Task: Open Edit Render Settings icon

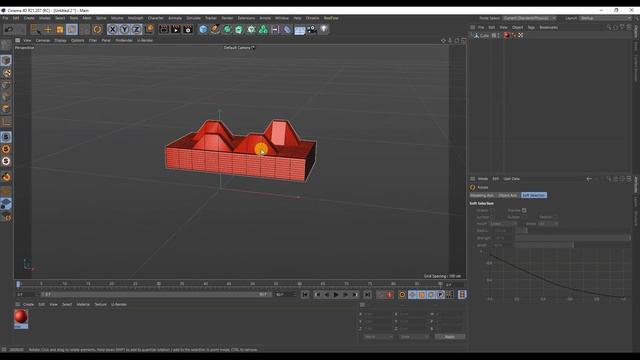Action: (188, 29)
